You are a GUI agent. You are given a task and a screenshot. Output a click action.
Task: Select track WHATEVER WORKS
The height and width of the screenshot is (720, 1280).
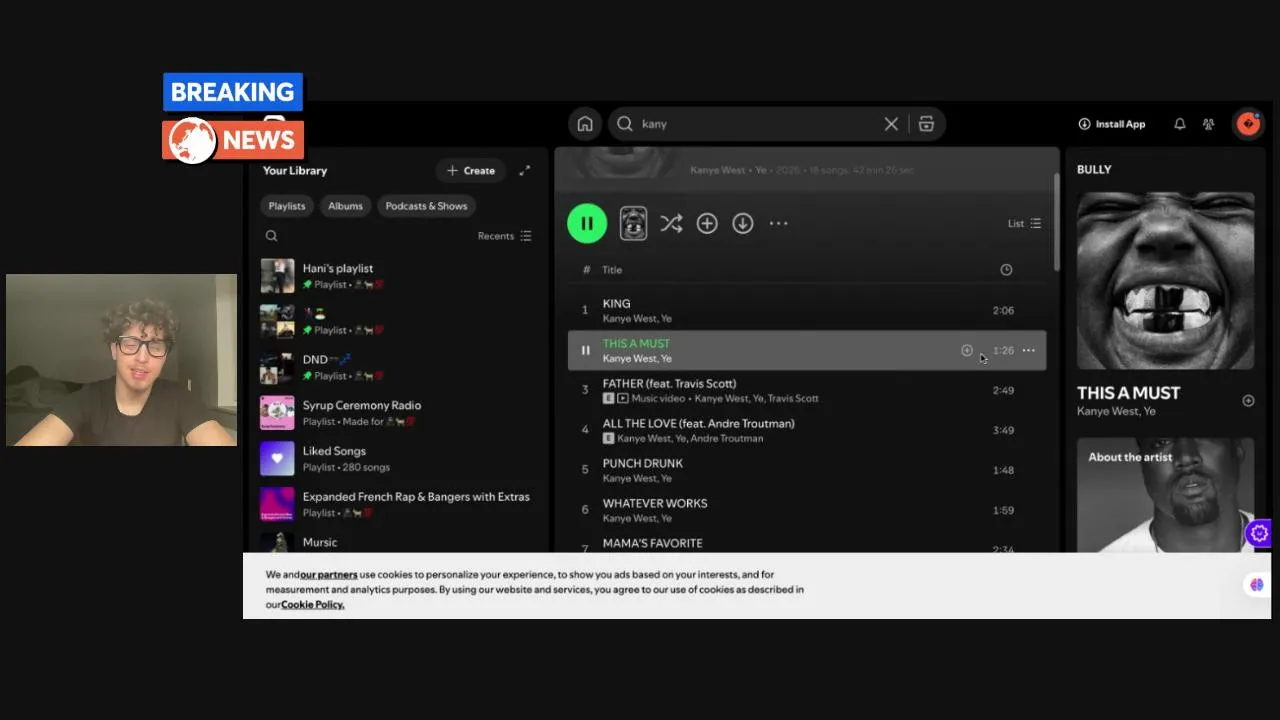[807, 510]
